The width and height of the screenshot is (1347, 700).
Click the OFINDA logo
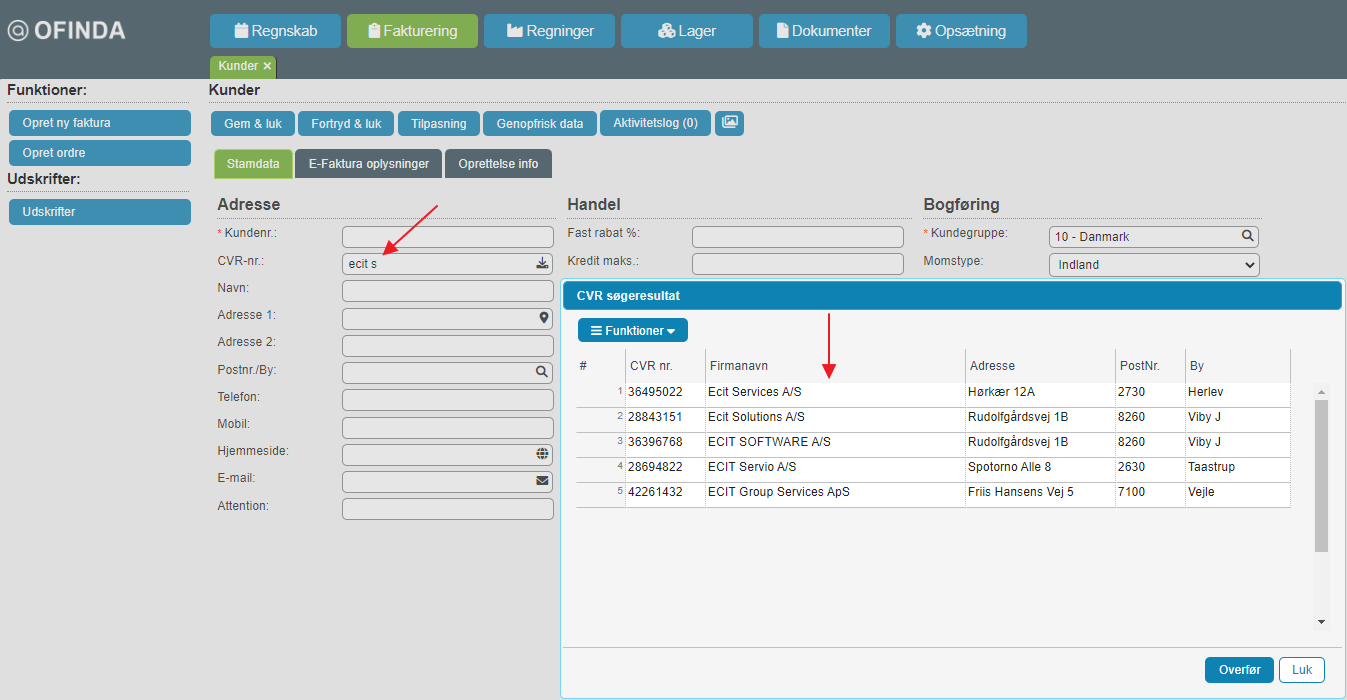tap(67, 31)
